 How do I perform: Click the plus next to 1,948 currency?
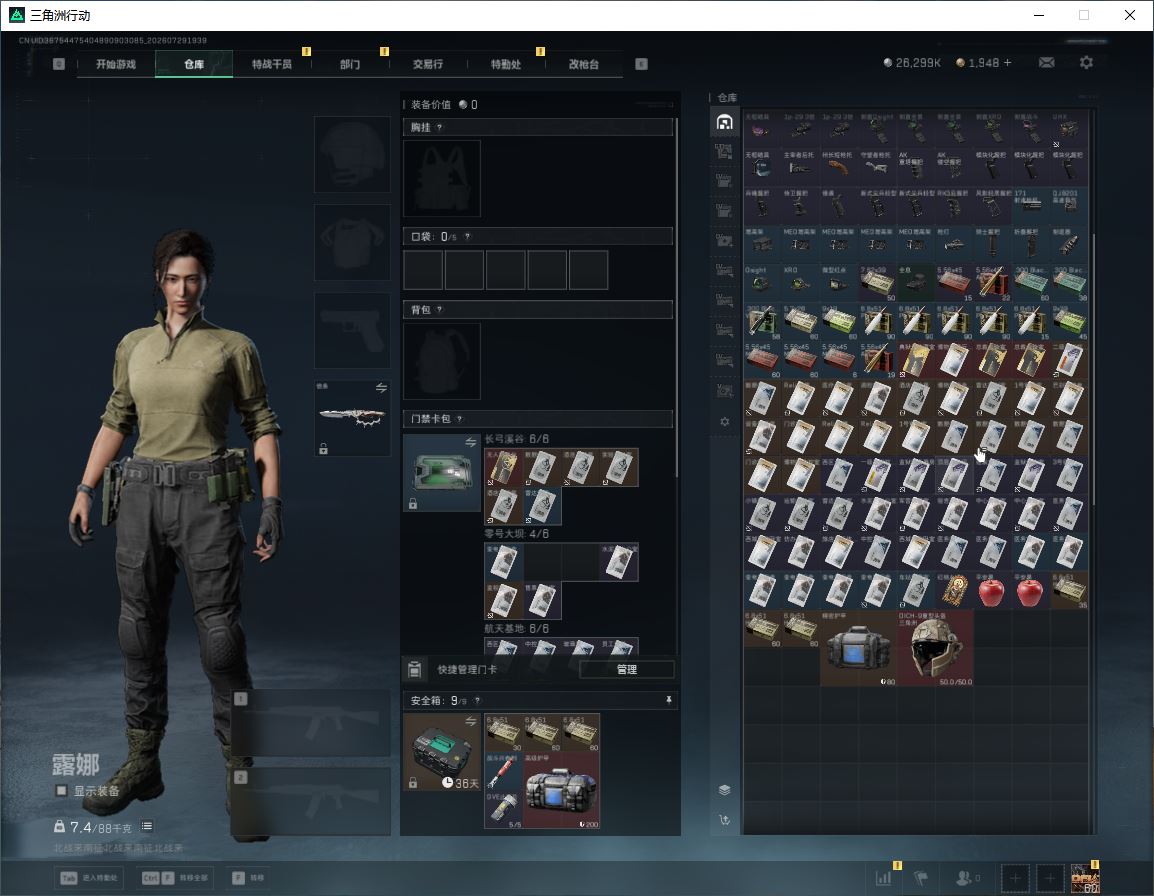(x=1008, y=63)
